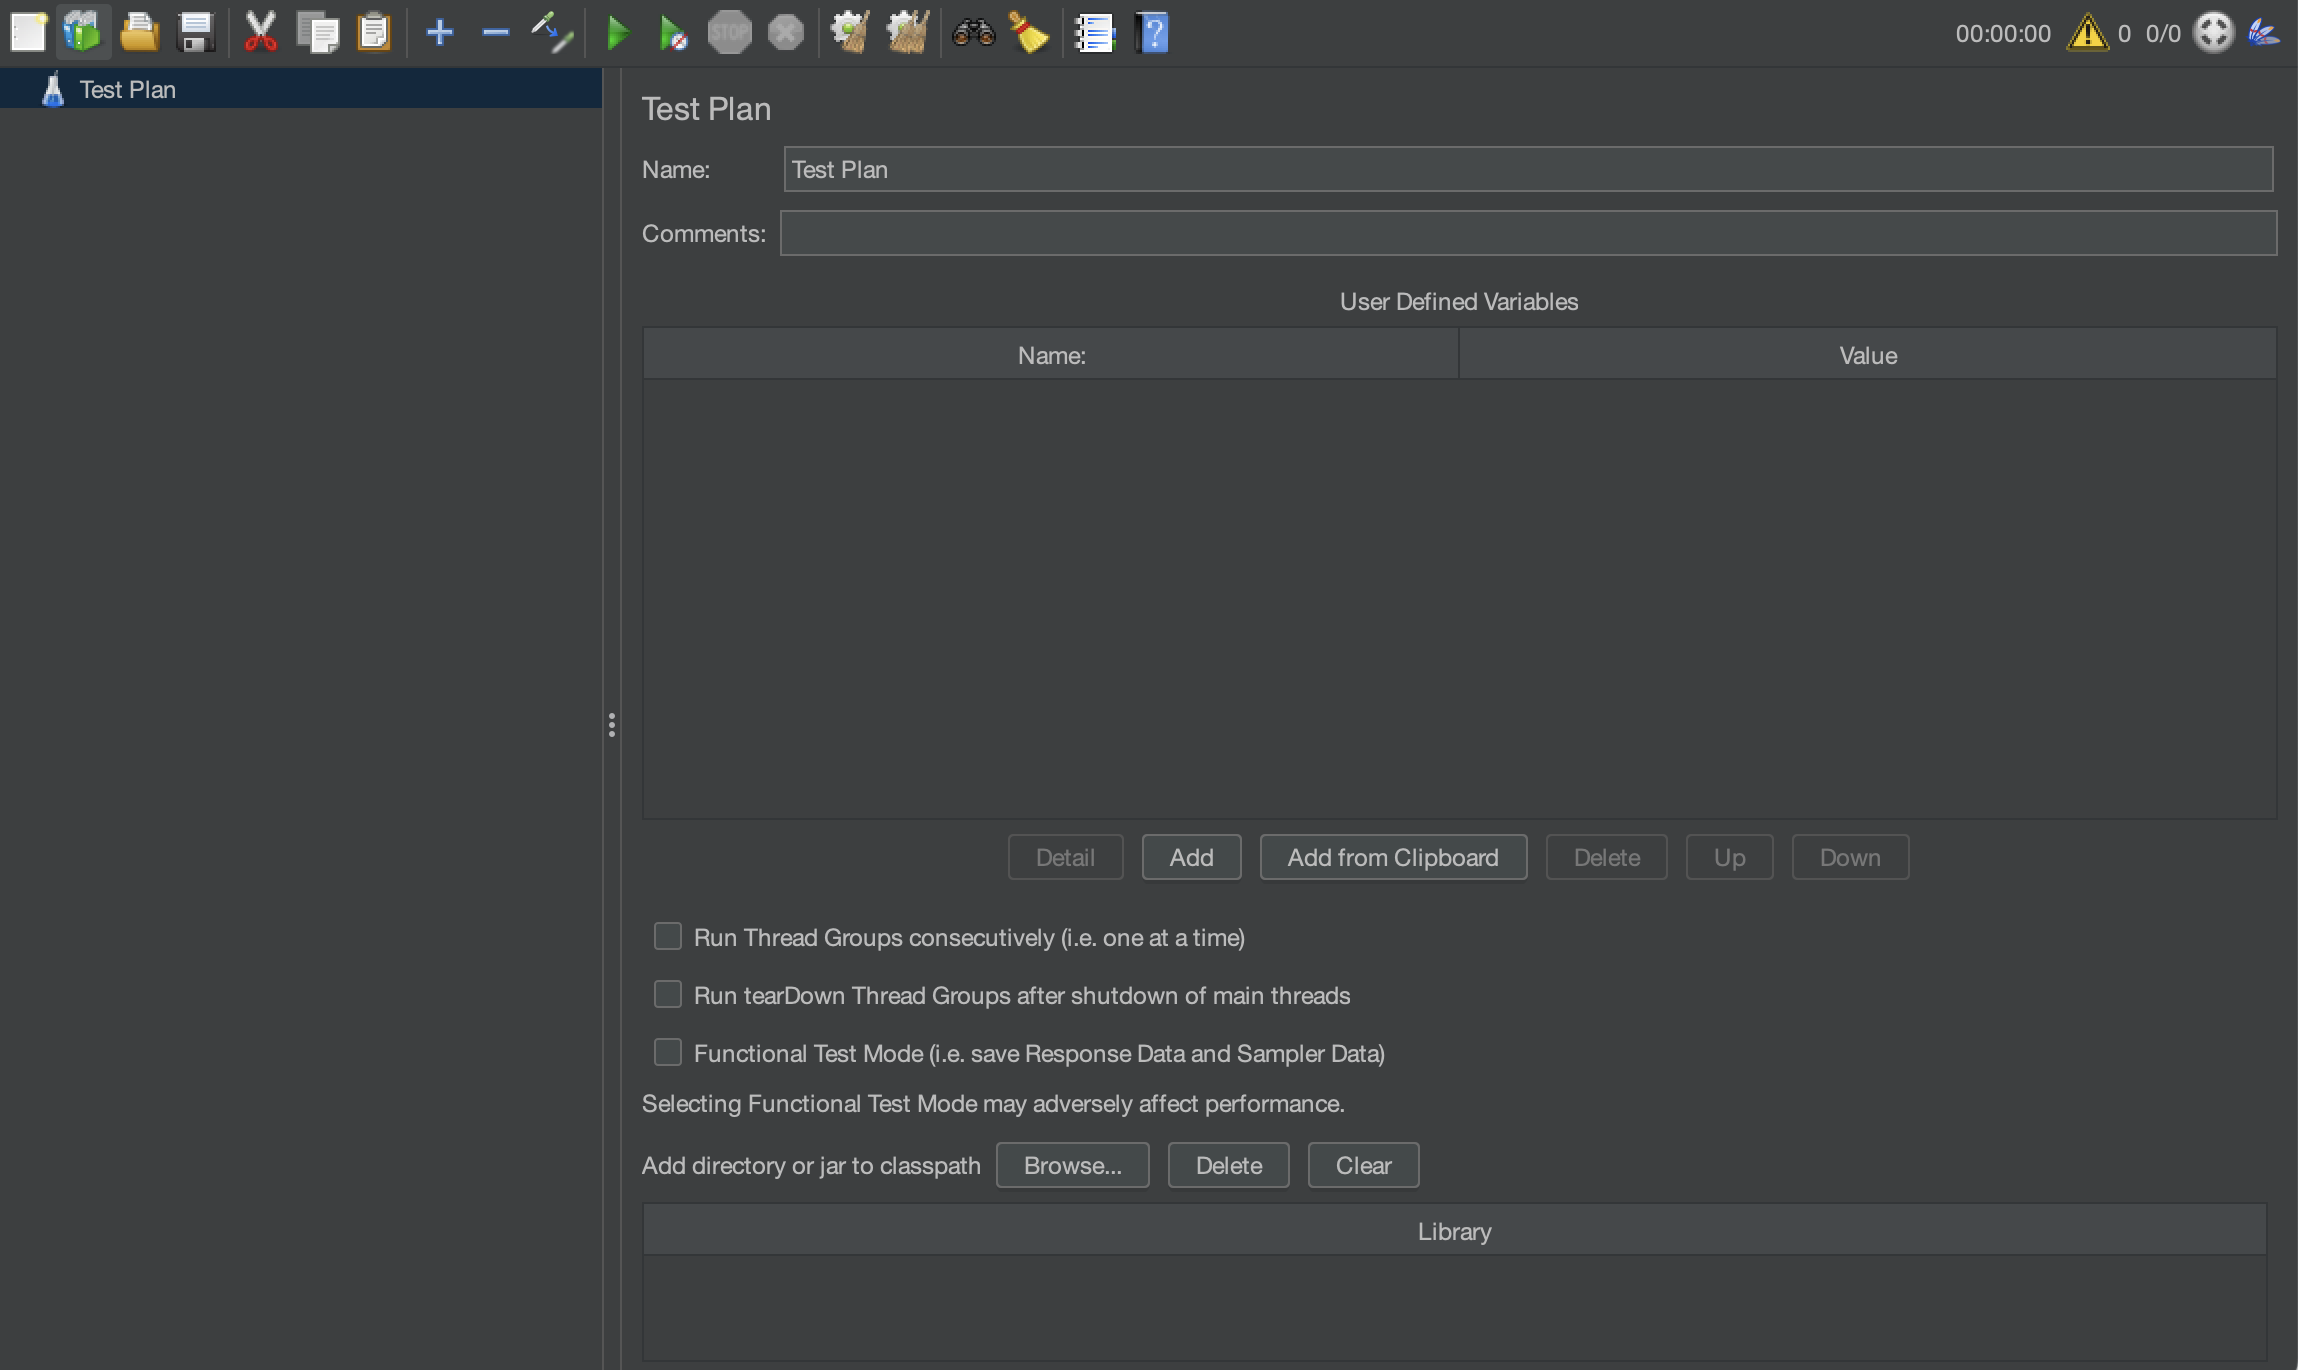Select Test Plan node in tree
The height and width of the screenshot is (1370, 2298).
[127, 89]
